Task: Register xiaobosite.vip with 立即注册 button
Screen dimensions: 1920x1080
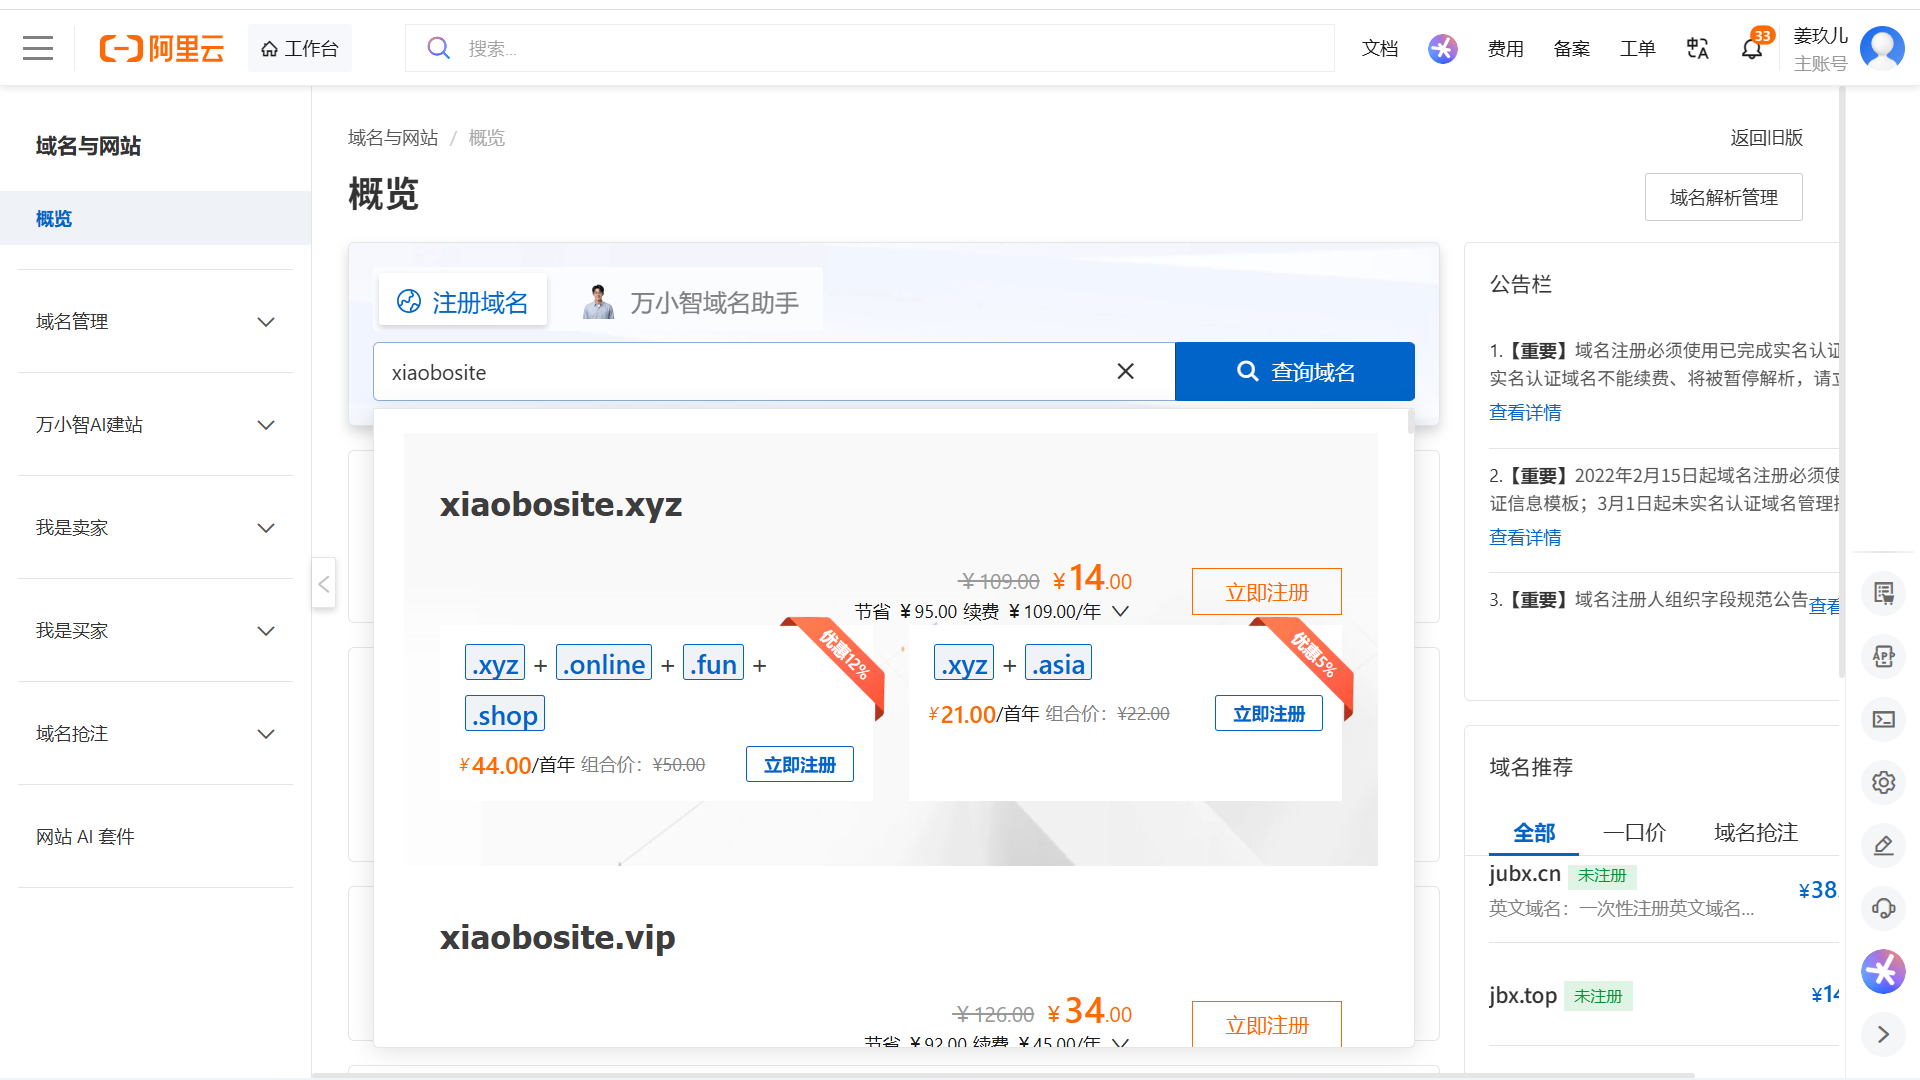Action: pyautogui.click(x=1267, y=1024)
